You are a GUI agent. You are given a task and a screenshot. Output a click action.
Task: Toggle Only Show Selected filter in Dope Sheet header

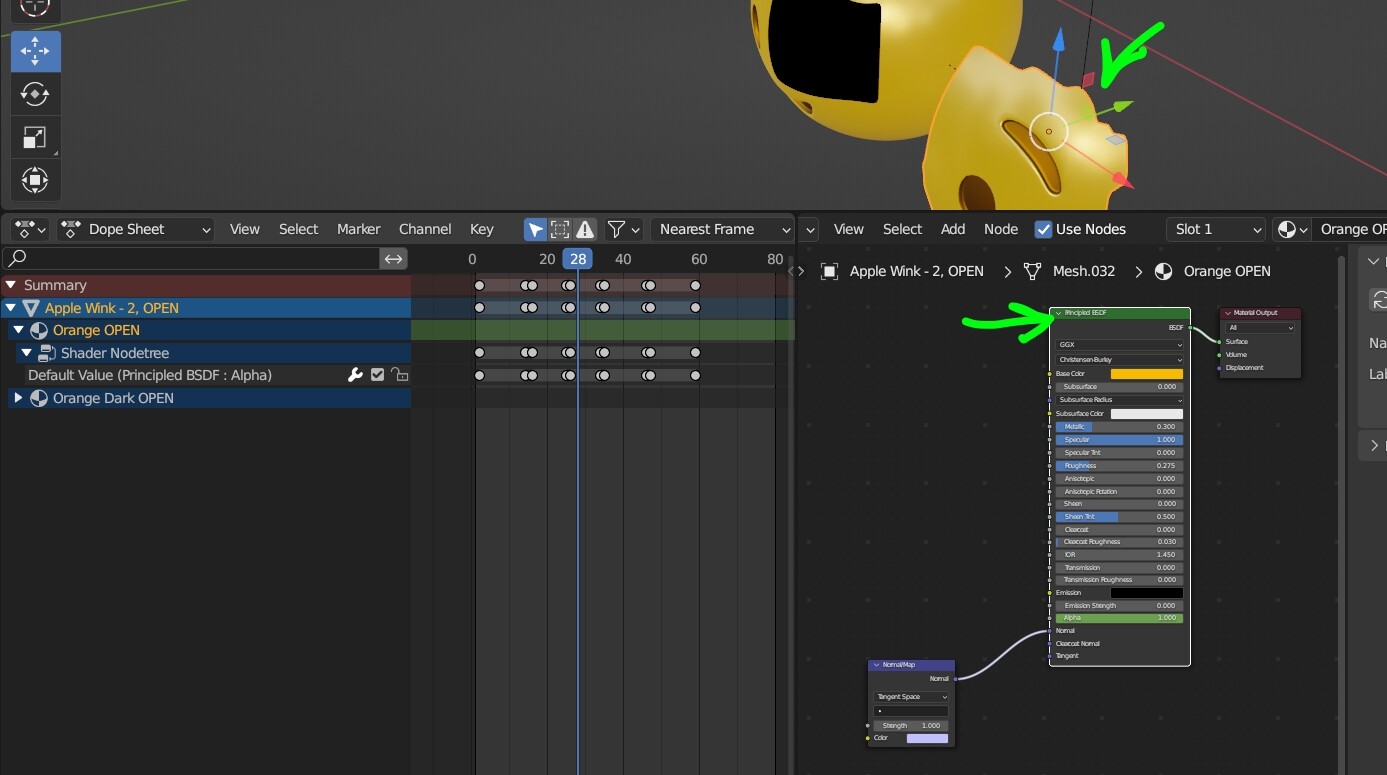point(535,229)
